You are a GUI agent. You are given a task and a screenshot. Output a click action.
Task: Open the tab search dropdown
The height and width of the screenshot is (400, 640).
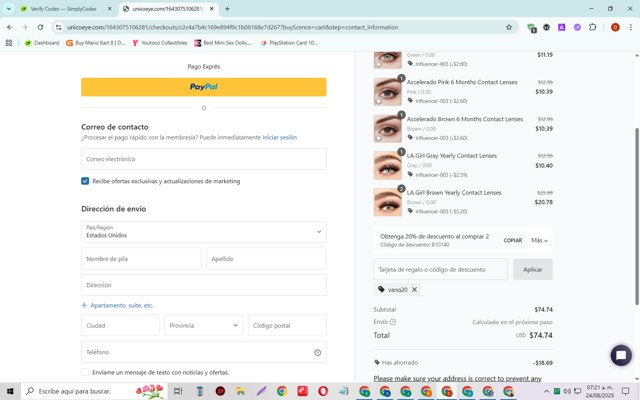[x=8, y=9]
